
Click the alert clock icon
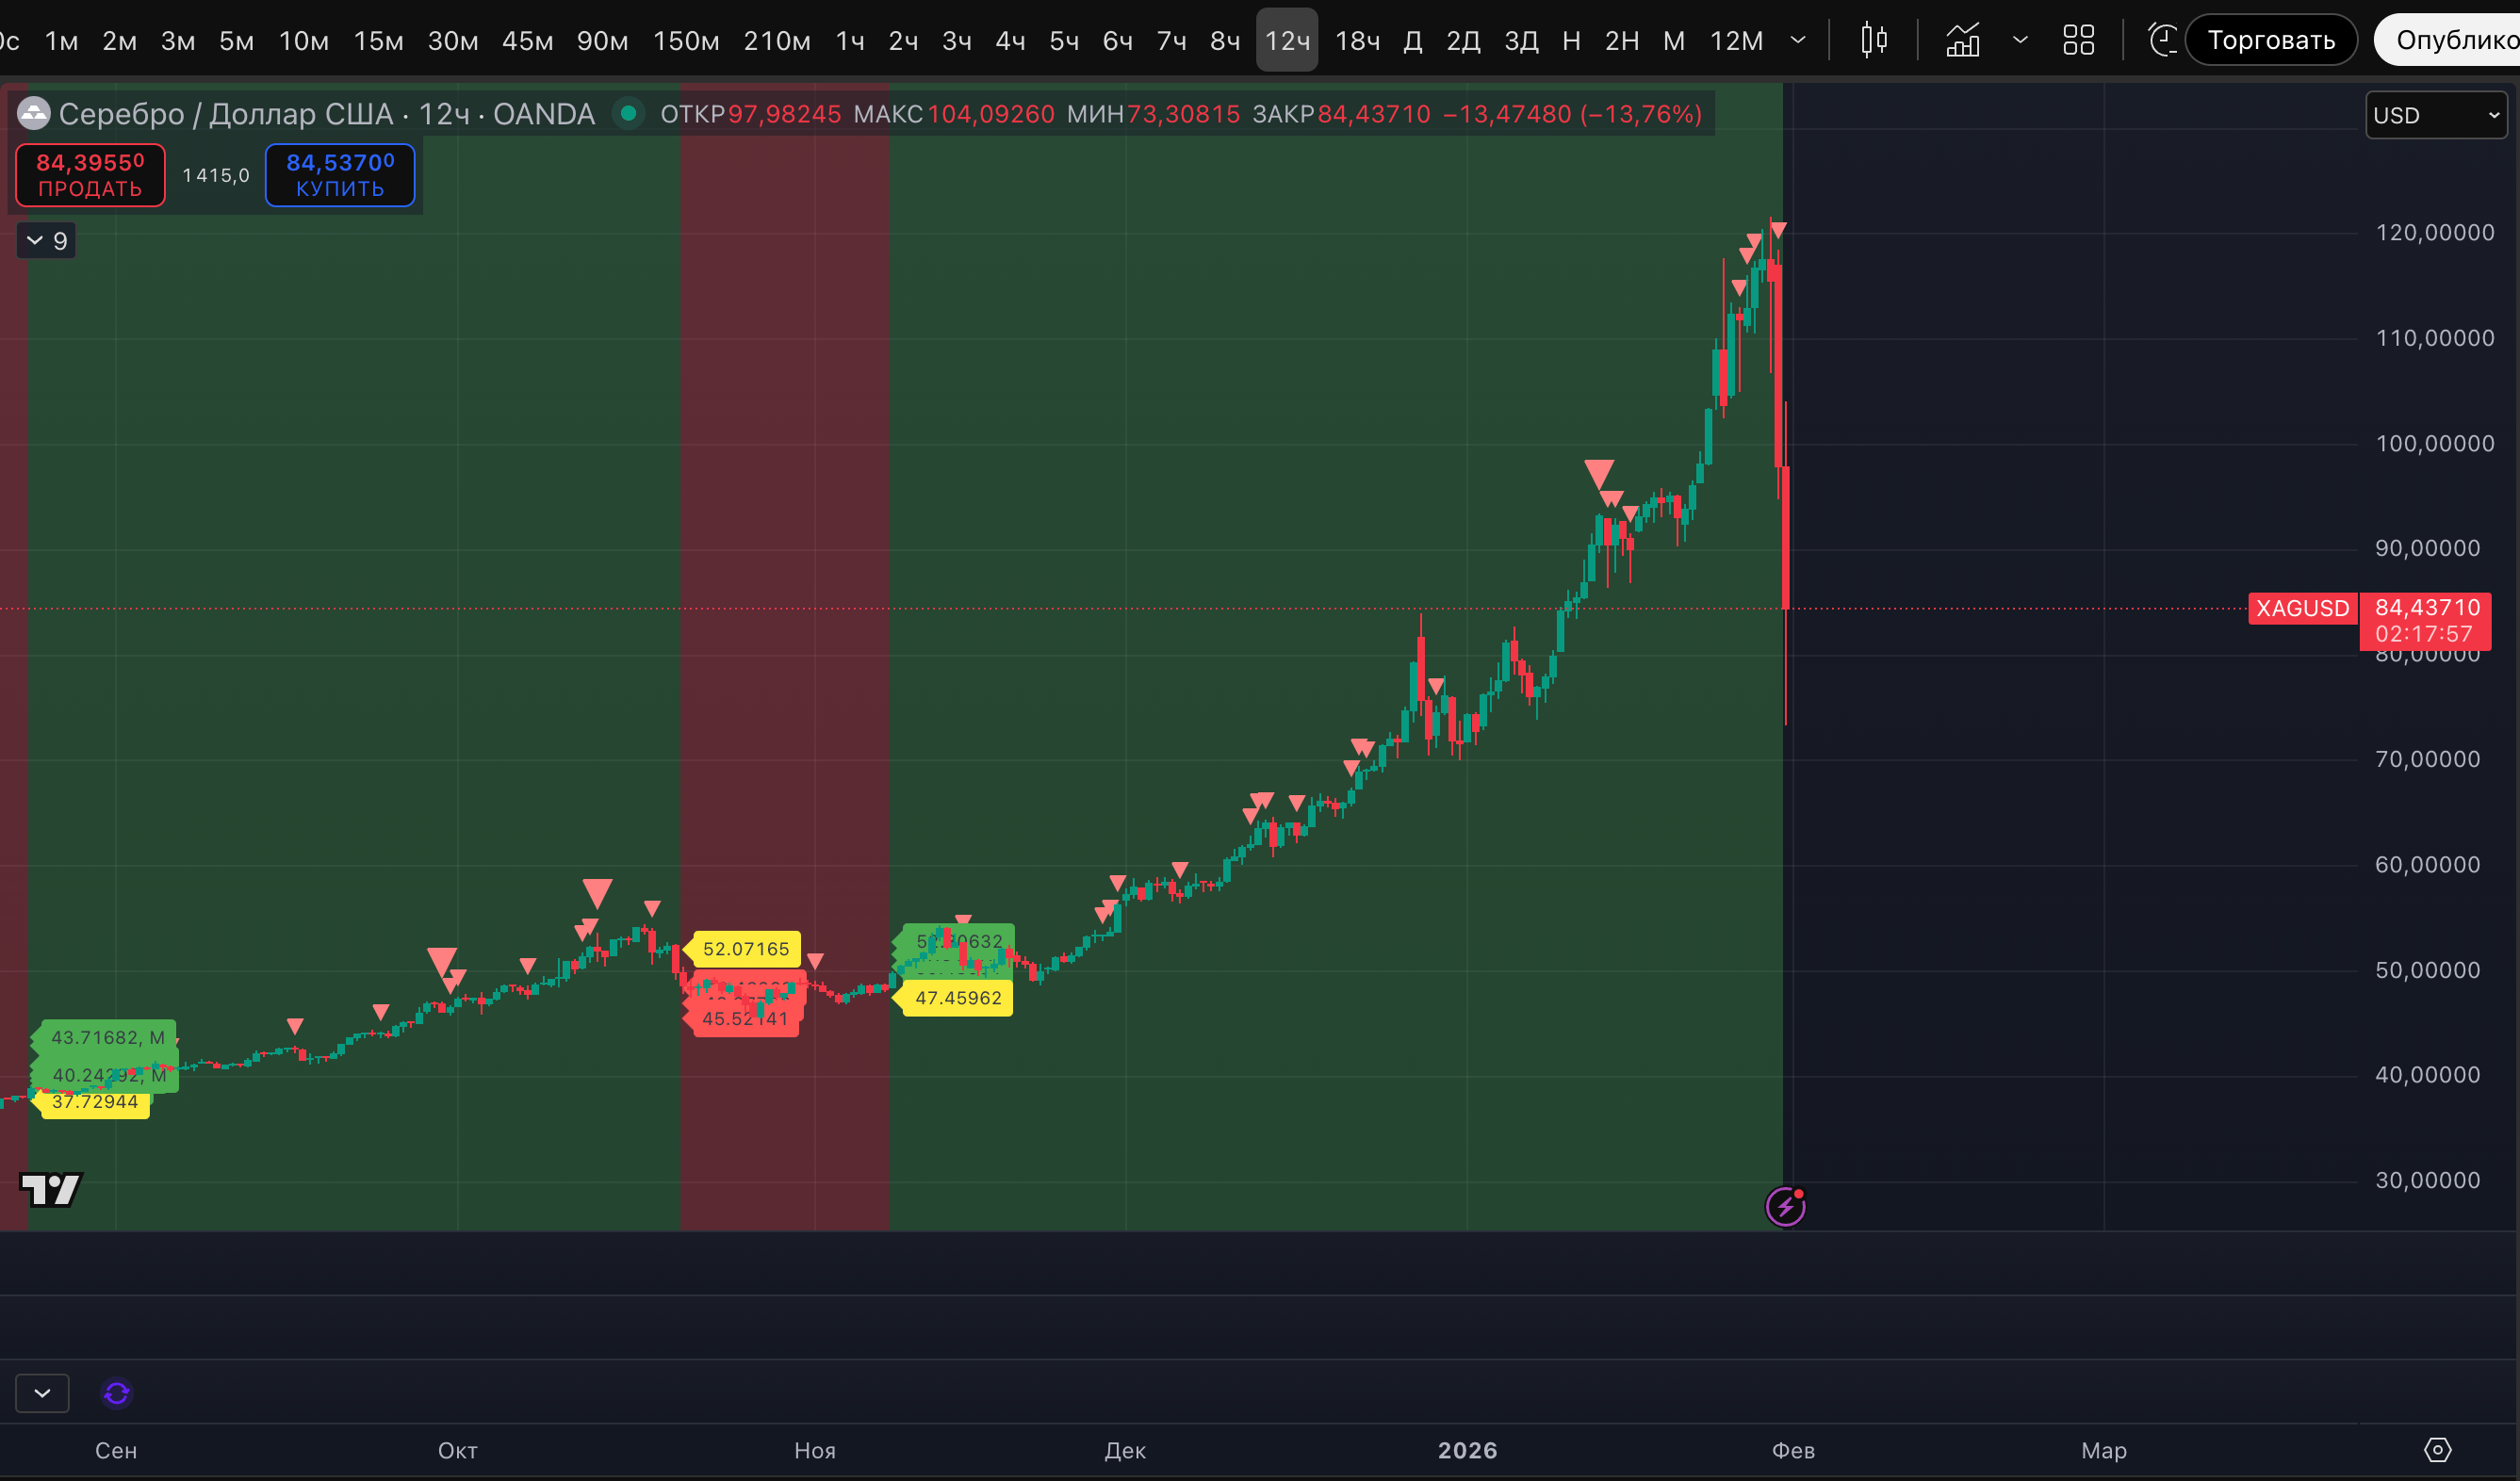2162,40
